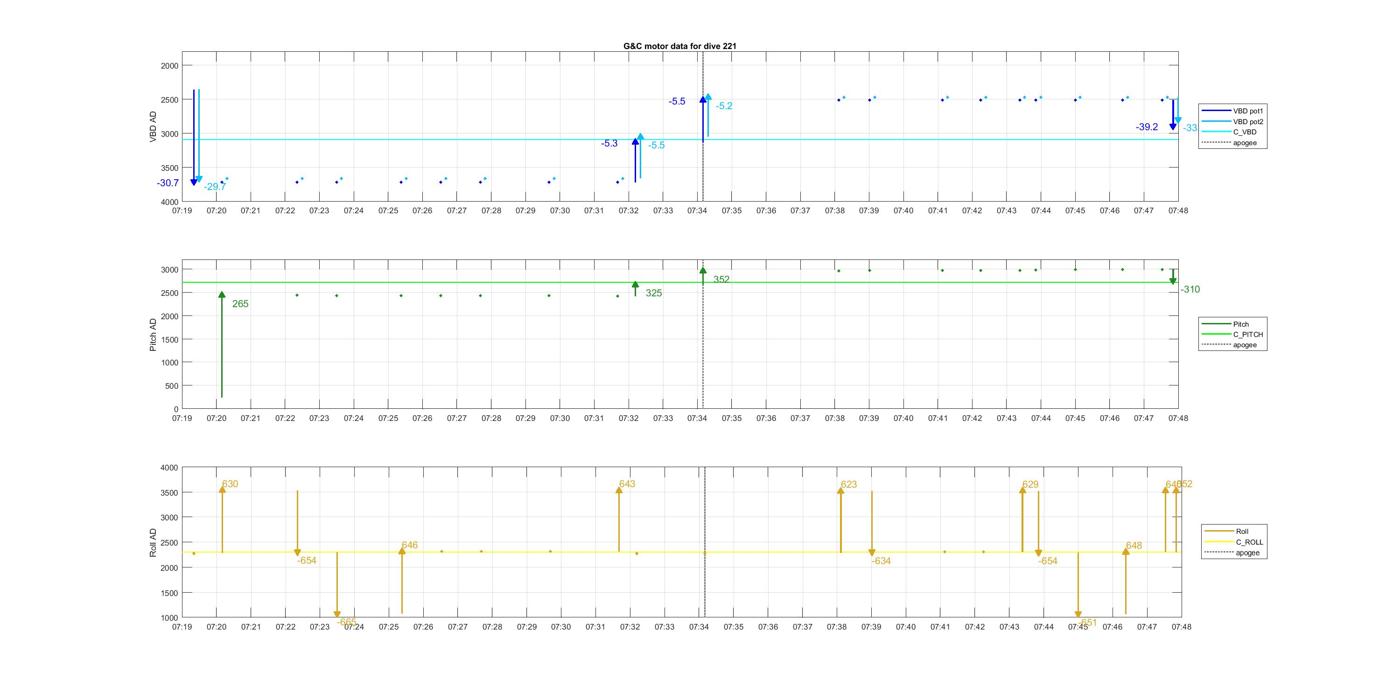Select the "VBD AD" y-axis label
Screen dimensions: 1400x693
[154, 127]
